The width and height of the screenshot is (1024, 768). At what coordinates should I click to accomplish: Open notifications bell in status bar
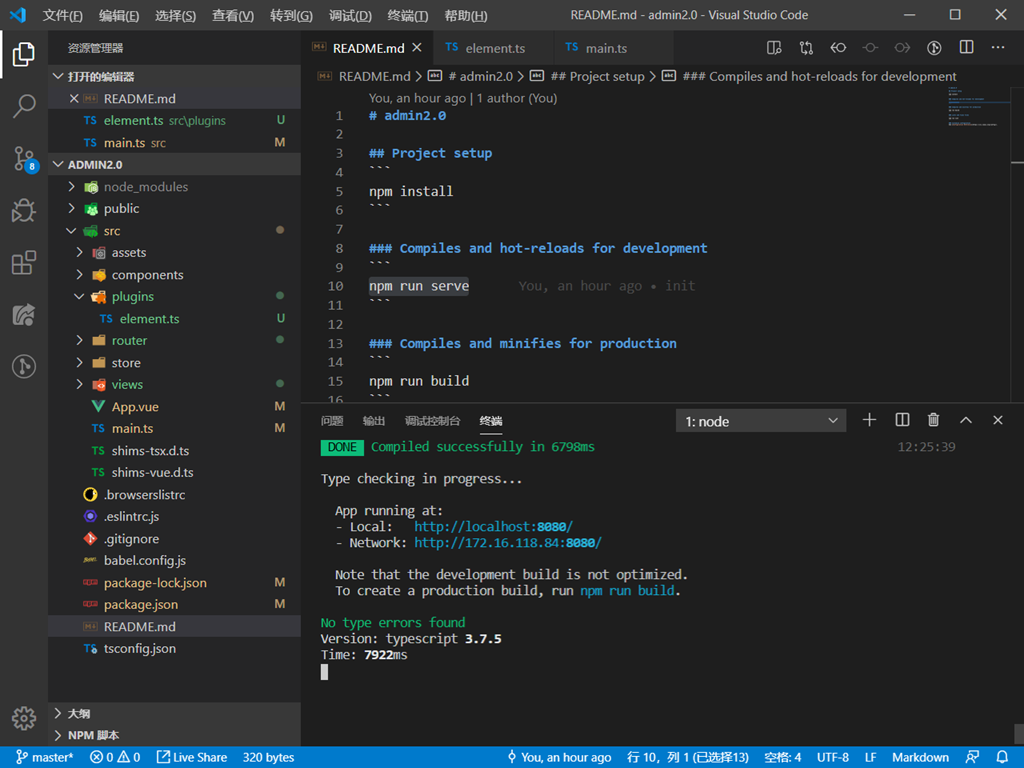click(x=1003, y=757)
